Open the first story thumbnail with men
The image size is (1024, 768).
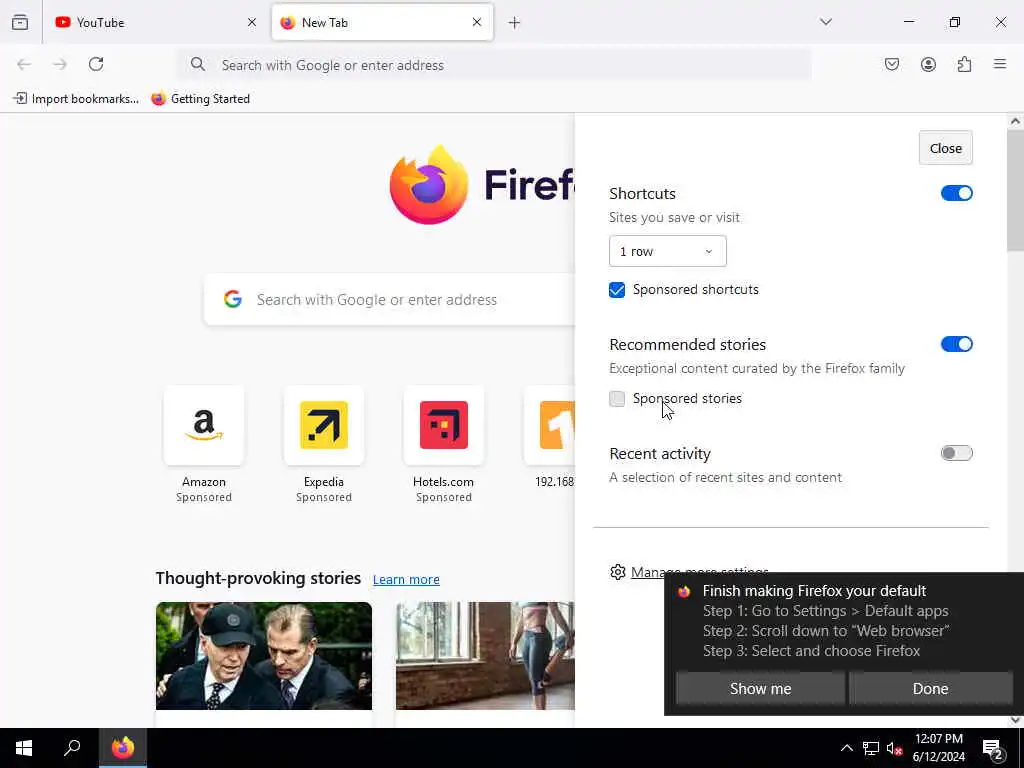[x=264, y=656]
